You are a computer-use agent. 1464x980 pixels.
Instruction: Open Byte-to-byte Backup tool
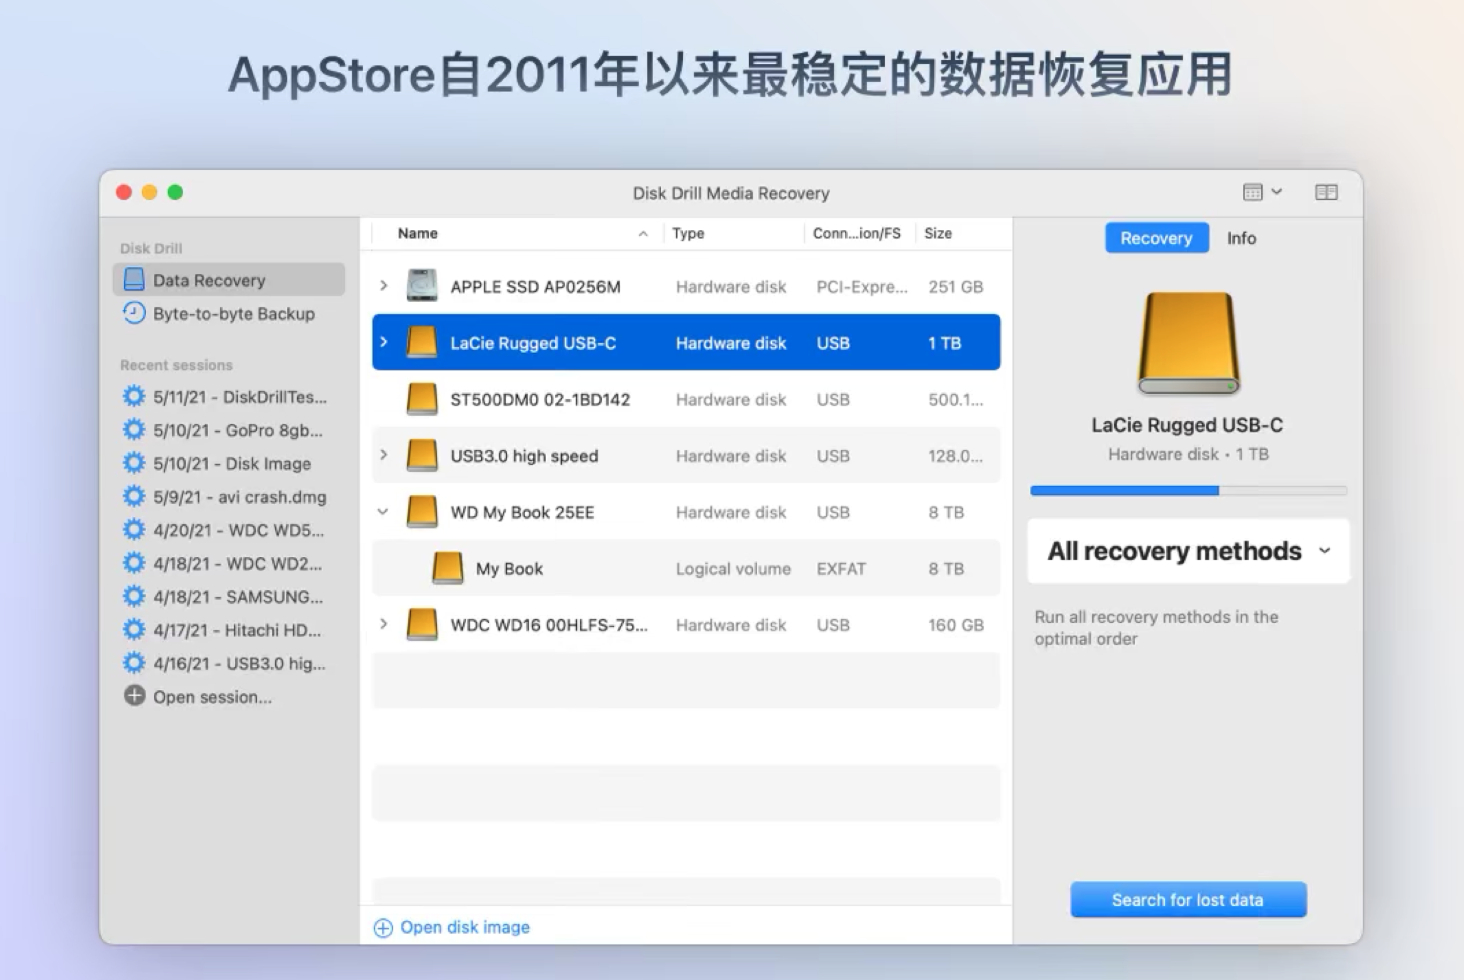pyautogui.click(x=232, y=313)
